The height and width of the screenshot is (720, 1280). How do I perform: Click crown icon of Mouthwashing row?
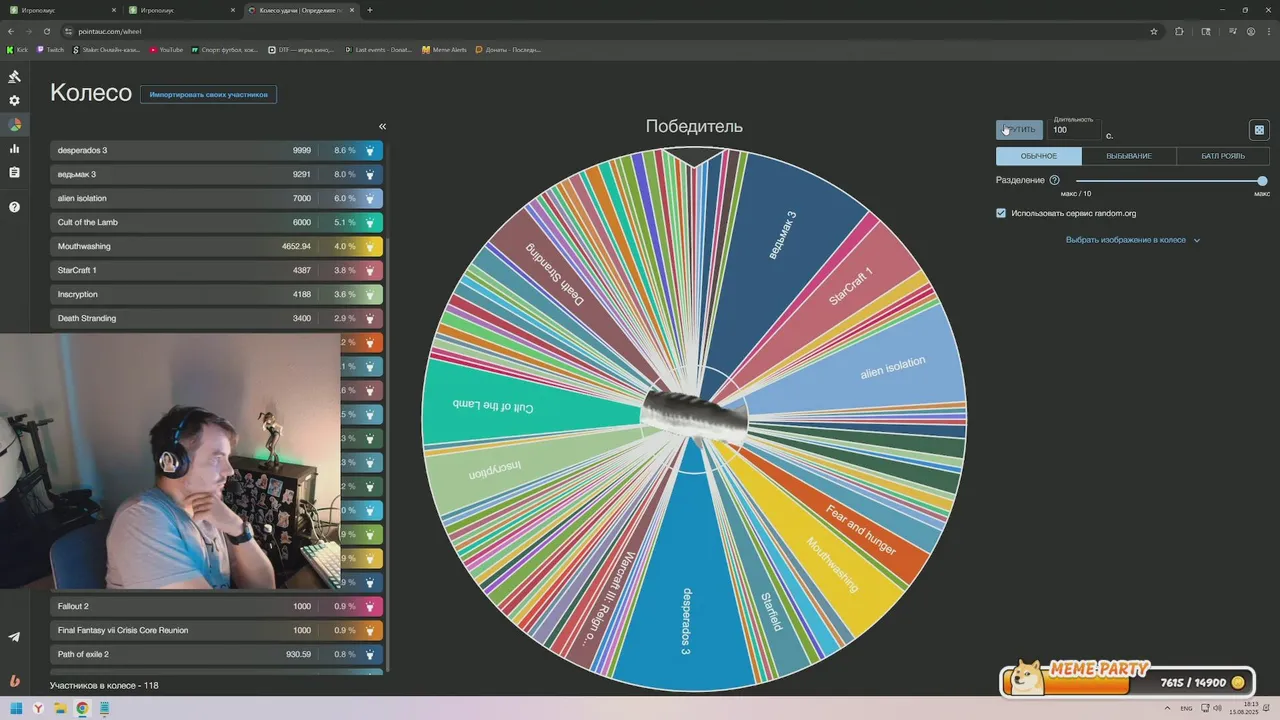coord(370,246)
